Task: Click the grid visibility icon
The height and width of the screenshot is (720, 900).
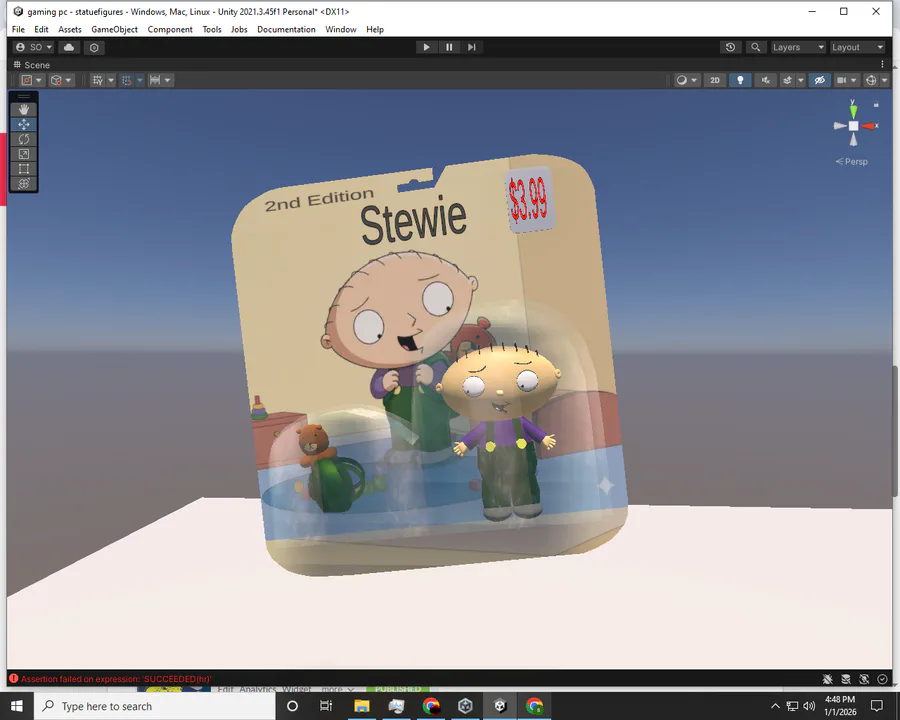Action: [98, 80]
